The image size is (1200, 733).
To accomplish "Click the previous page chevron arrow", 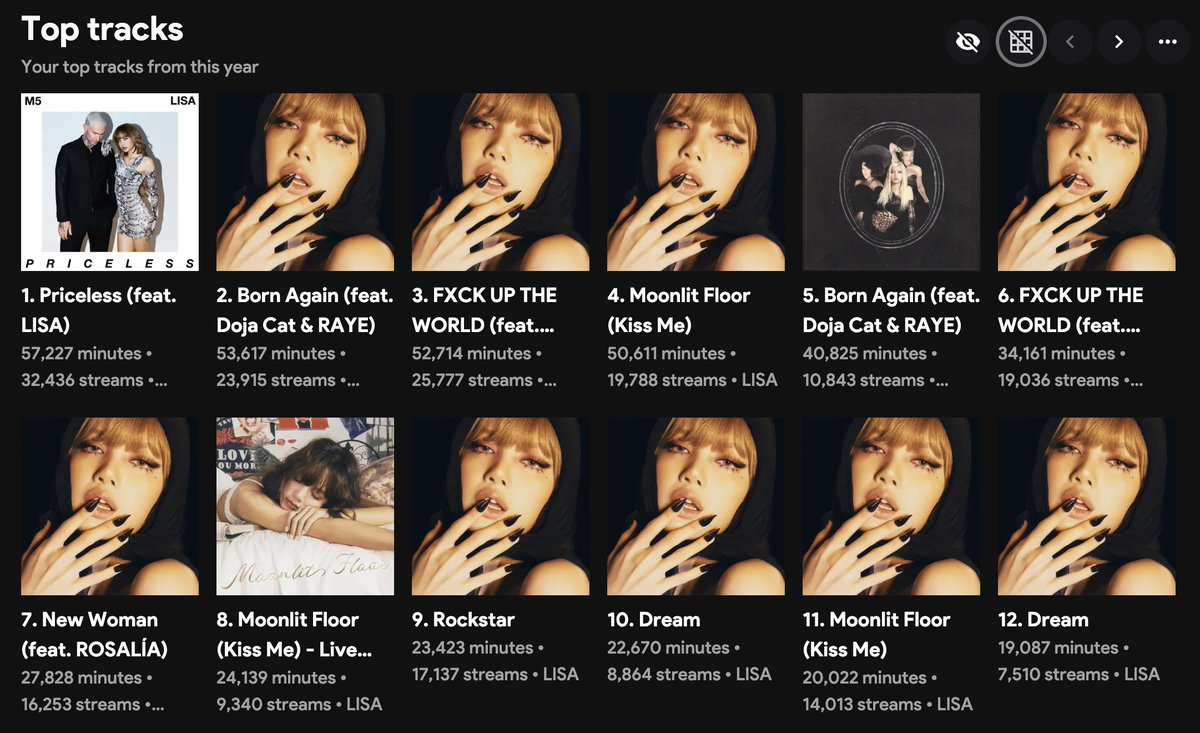I will click(1069, 41).
